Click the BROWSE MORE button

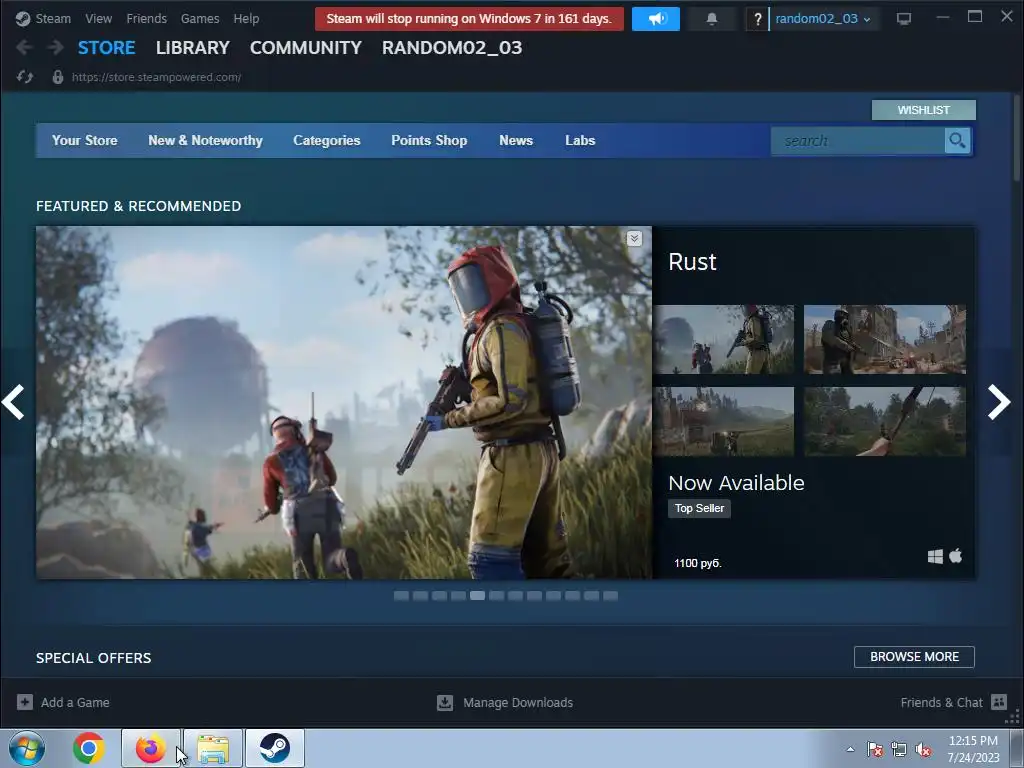click(914, 656)
